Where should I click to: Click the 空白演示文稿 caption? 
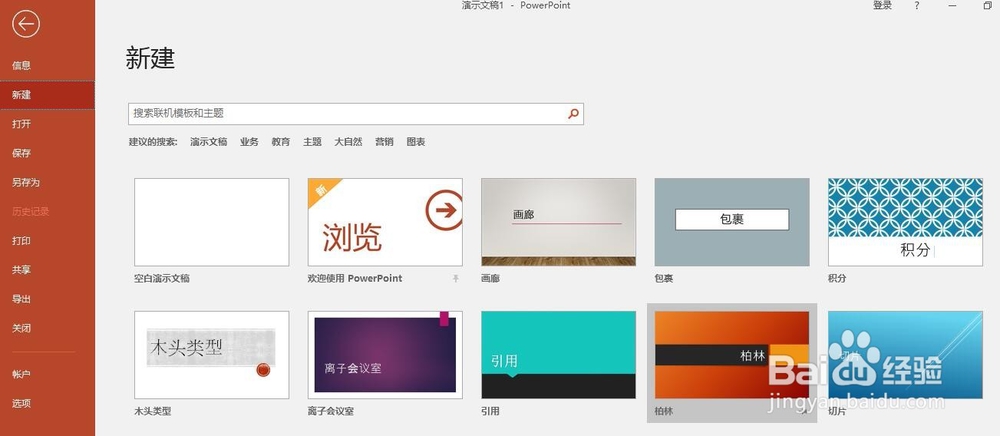tap(162, 279)
